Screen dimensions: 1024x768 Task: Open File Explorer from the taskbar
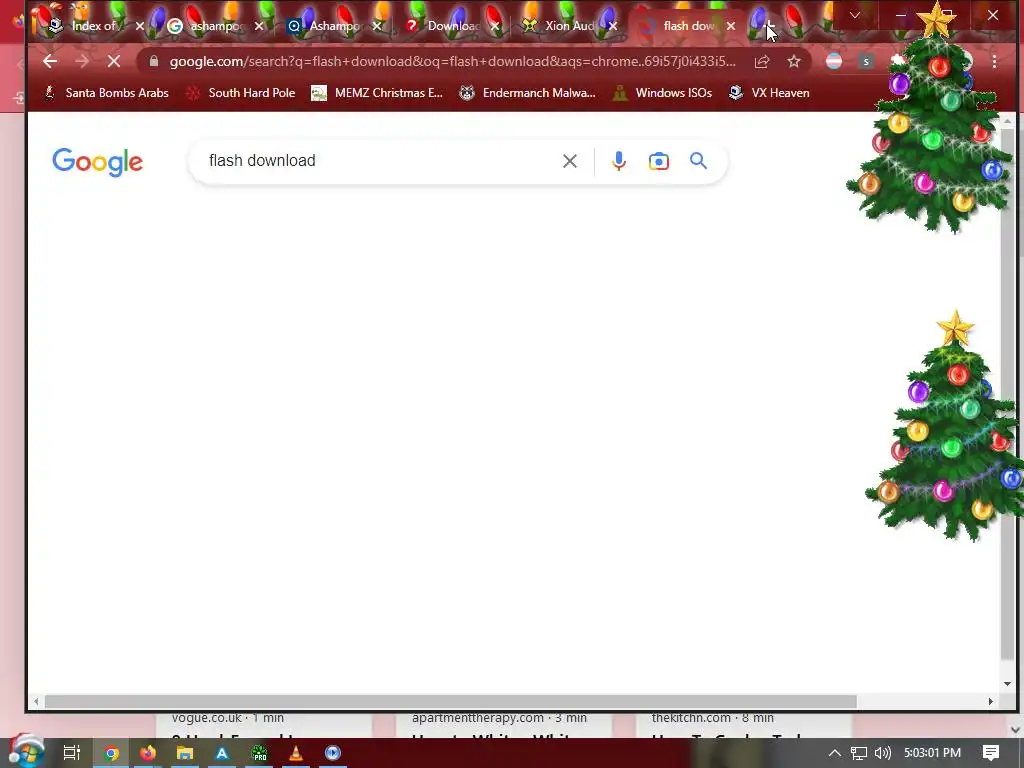[185, 753]
